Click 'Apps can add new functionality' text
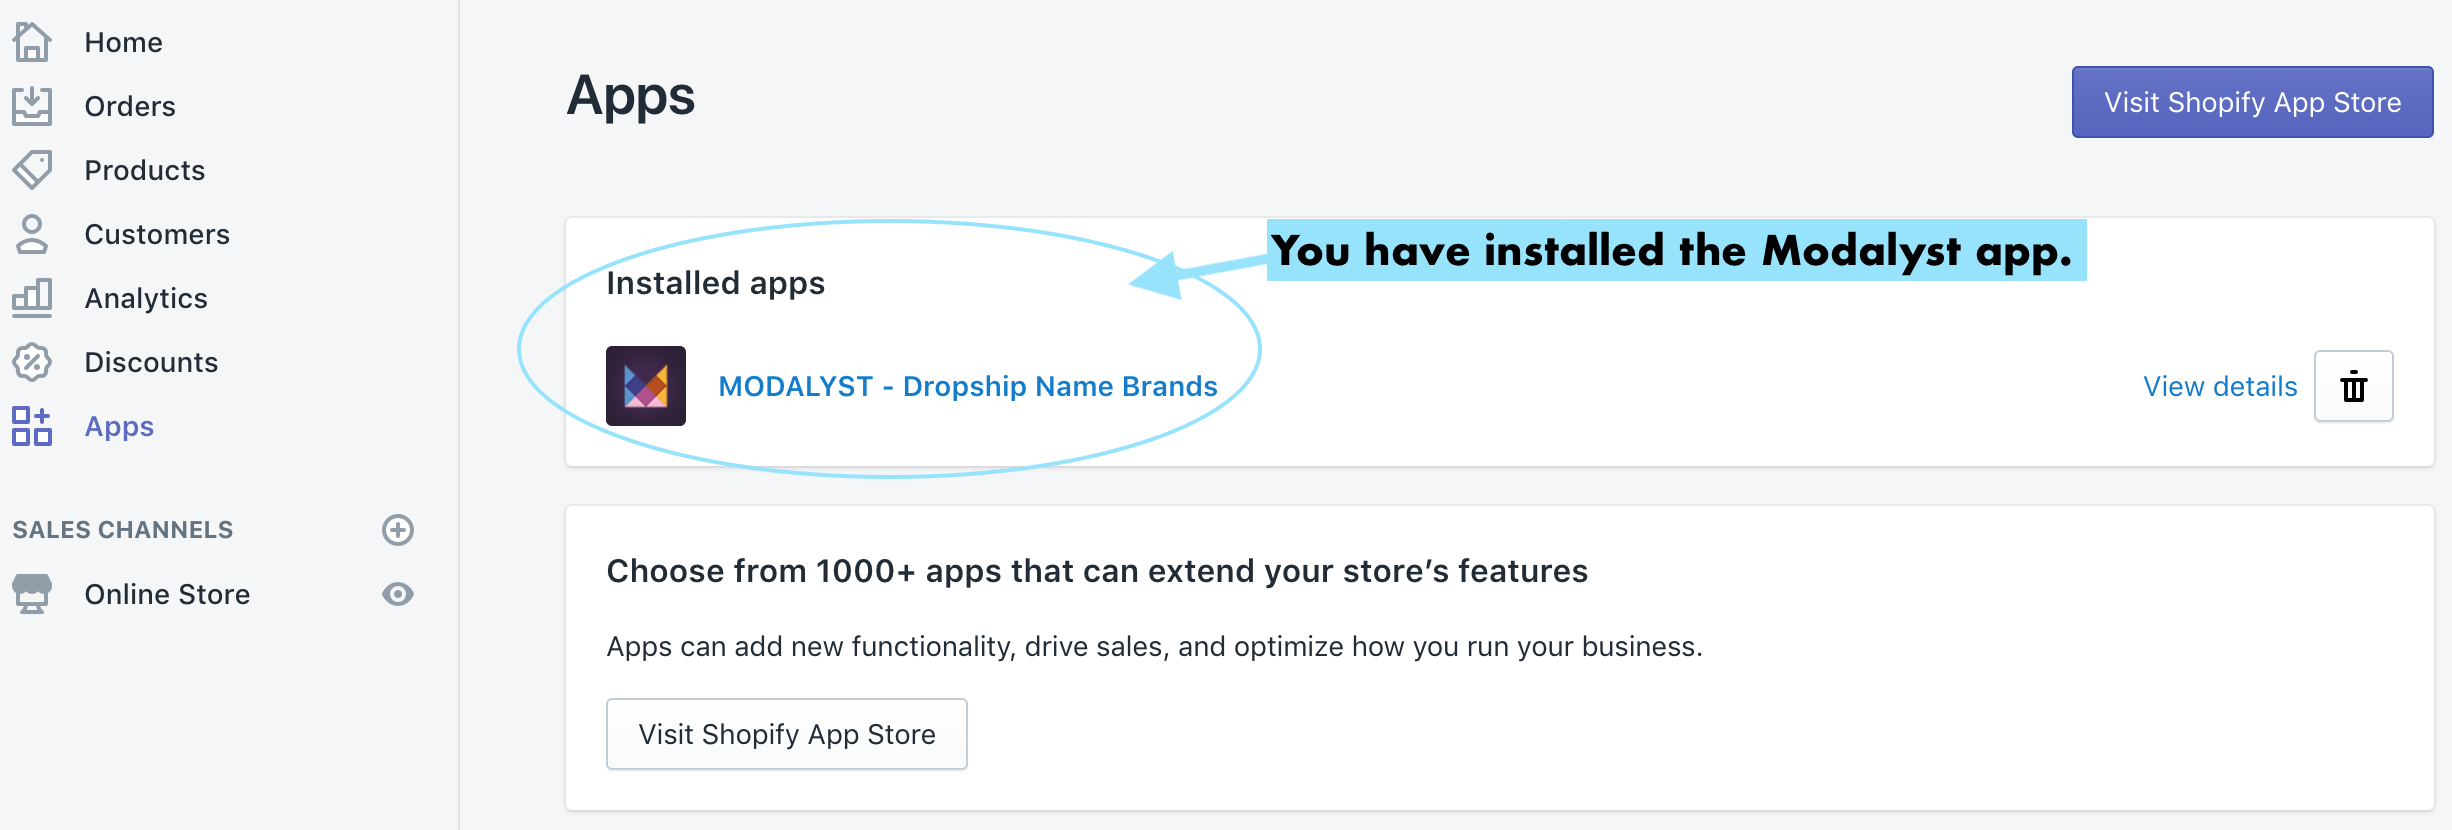This screenshot has width=2452, height=830. [1155, 647]
